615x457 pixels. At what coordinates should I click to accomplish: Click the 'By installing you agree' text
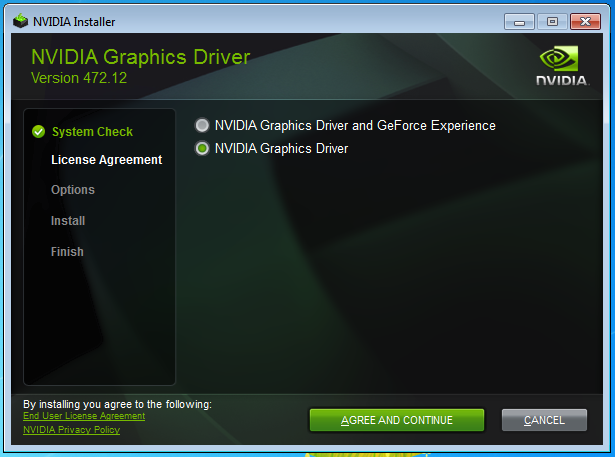117,404
